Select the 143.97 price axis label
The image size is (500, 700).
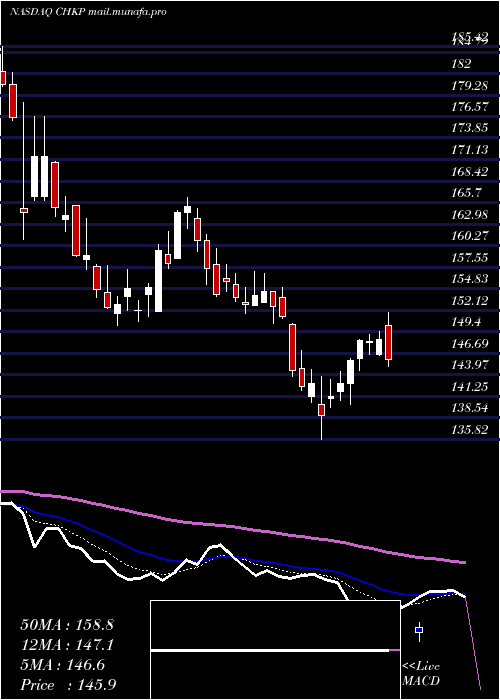[x=469, y=365]
